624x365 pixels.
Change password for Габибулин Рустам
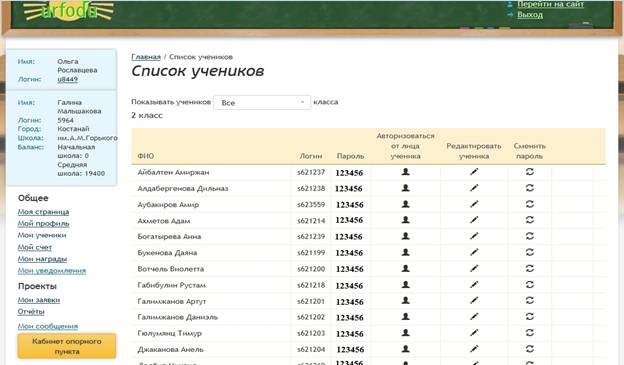529,285
